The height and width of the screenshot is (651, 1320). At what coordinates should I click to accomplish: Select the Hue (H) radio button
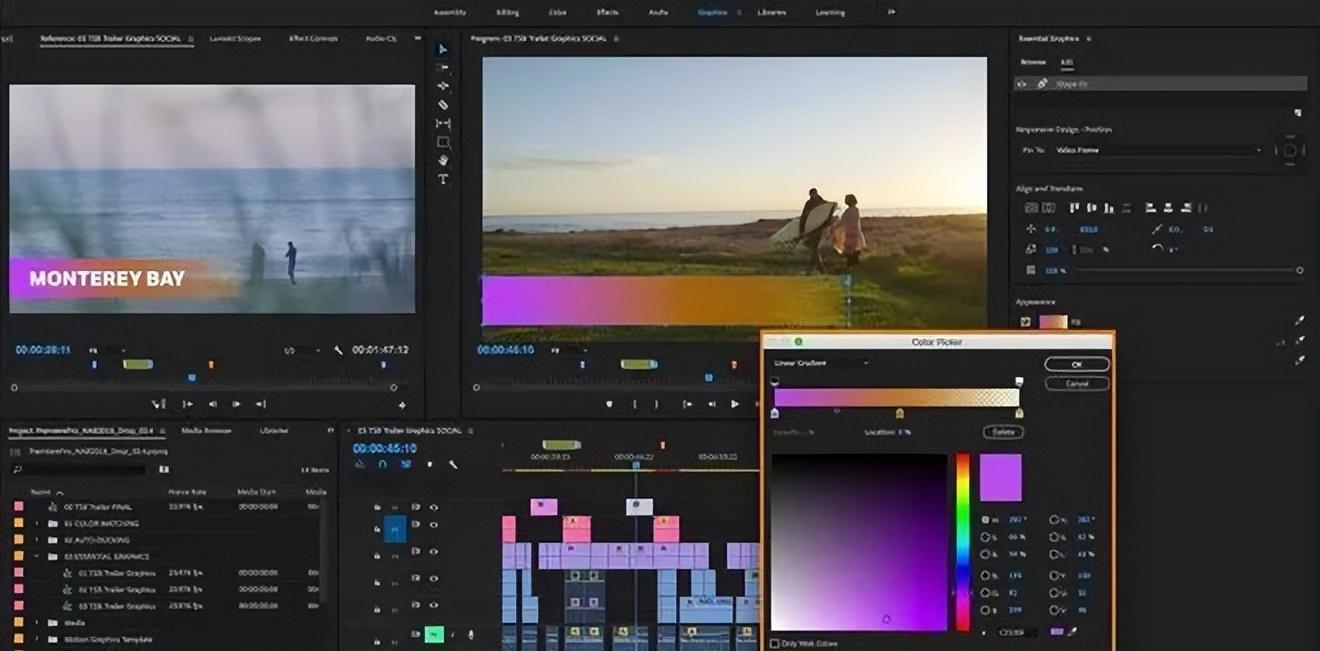tap(984, 520)
